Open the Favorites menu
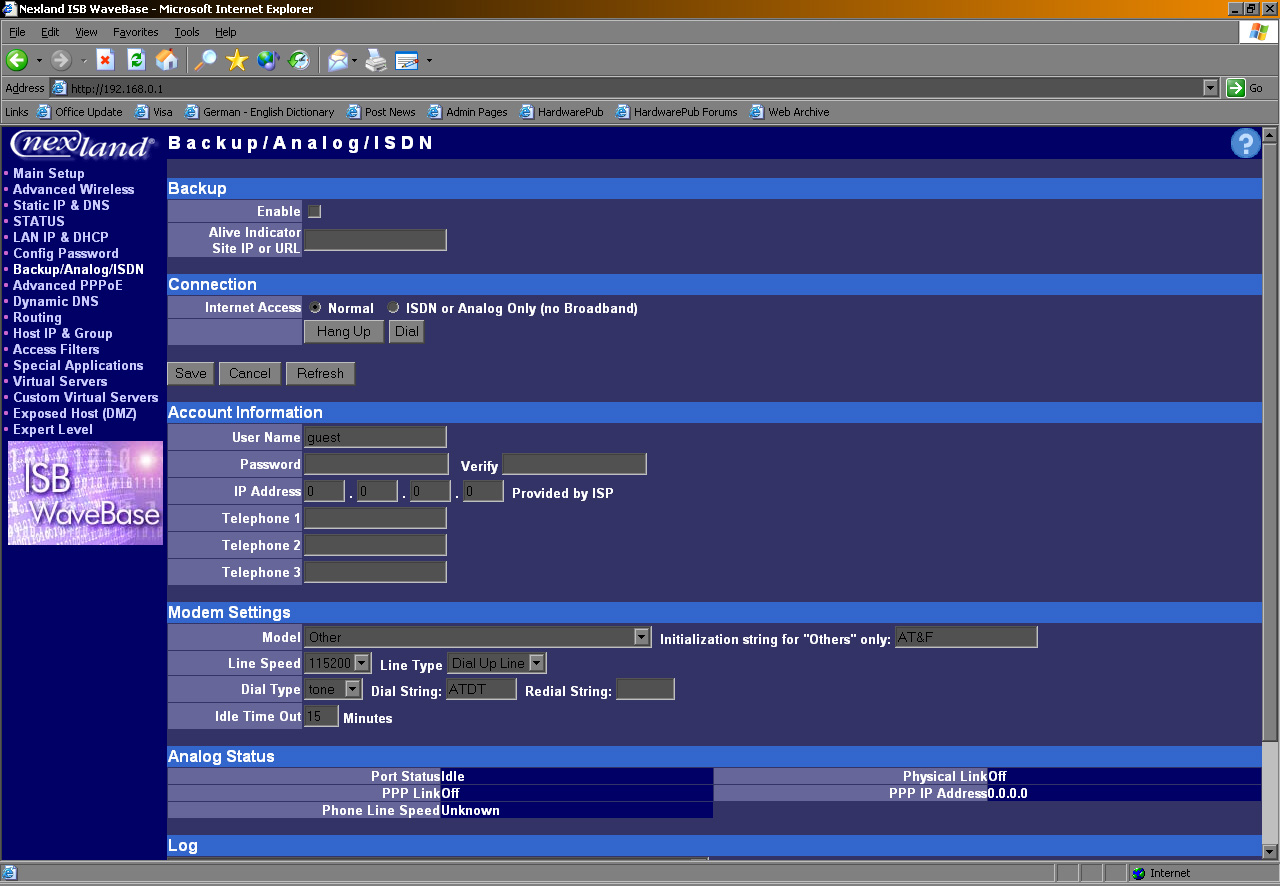 pyautogui.click(x=135, y=32)
